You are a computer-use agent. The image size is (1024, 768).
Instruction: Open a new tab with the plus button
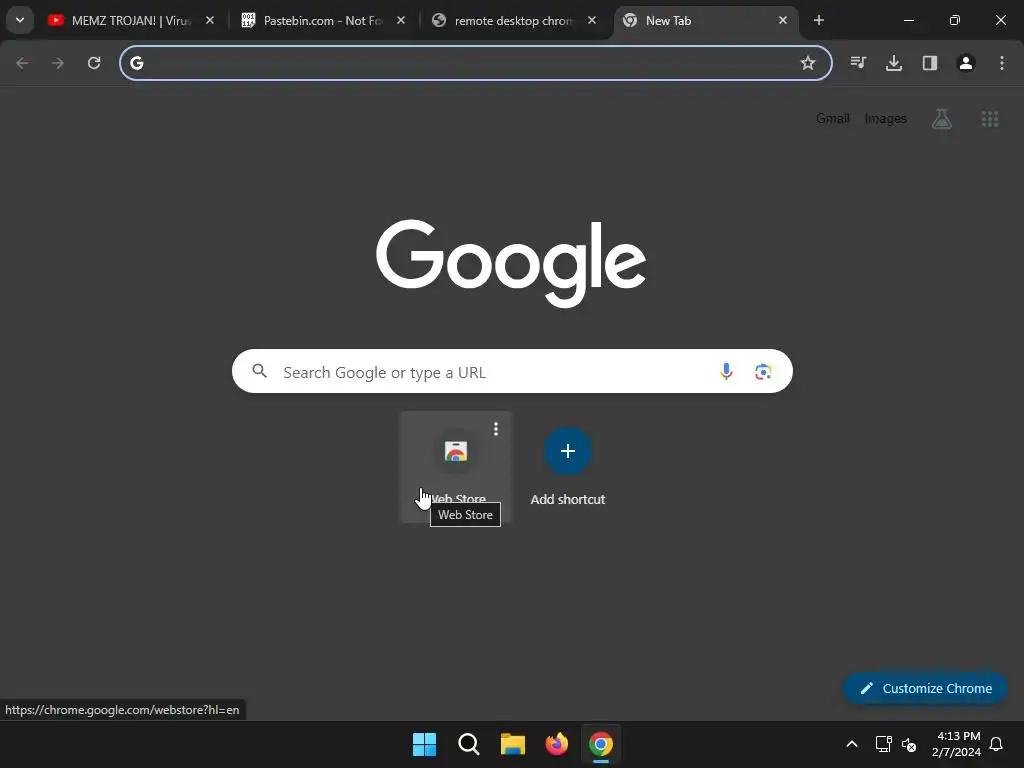[x=819, y=20]
